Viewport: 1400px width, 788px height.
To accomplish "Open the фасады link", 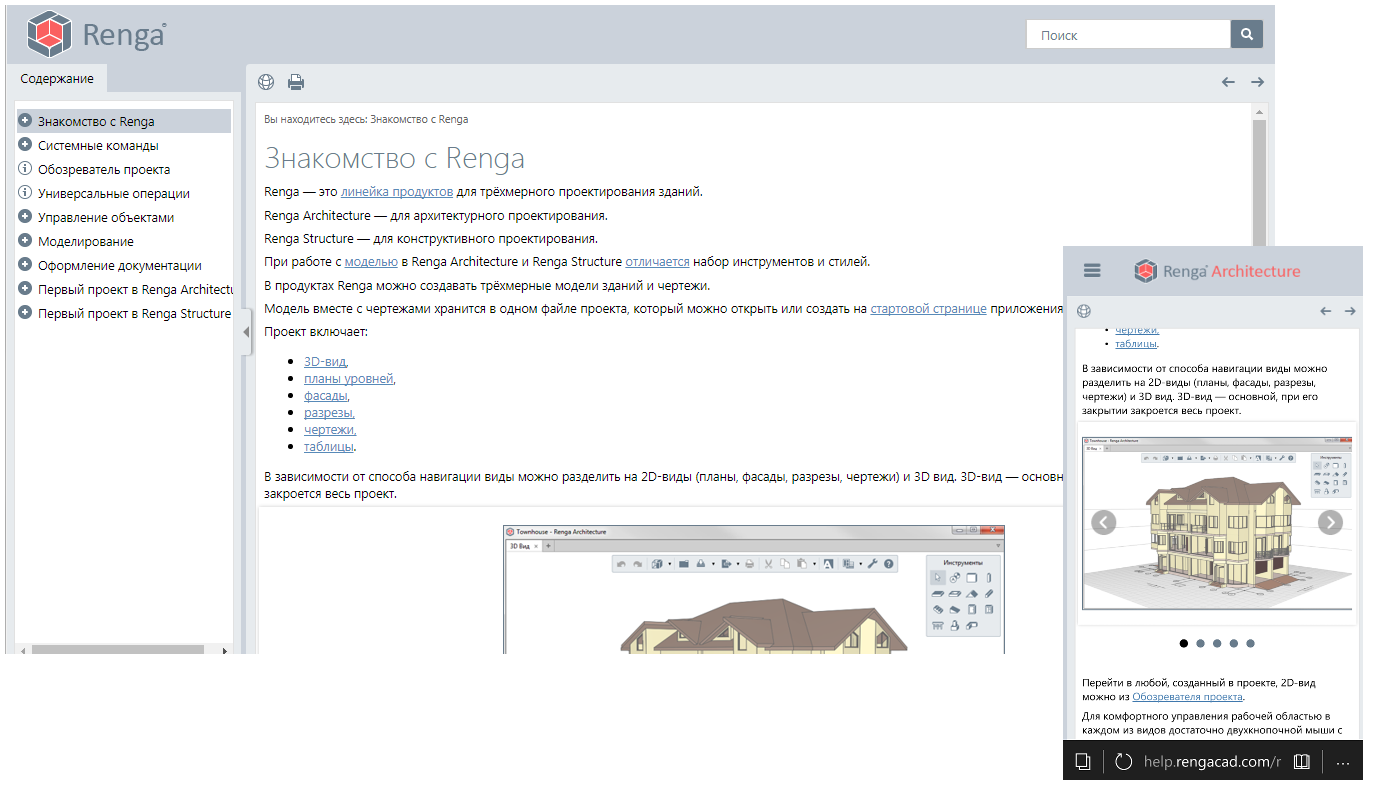I will pyautogui.click(x=327, y=395).
